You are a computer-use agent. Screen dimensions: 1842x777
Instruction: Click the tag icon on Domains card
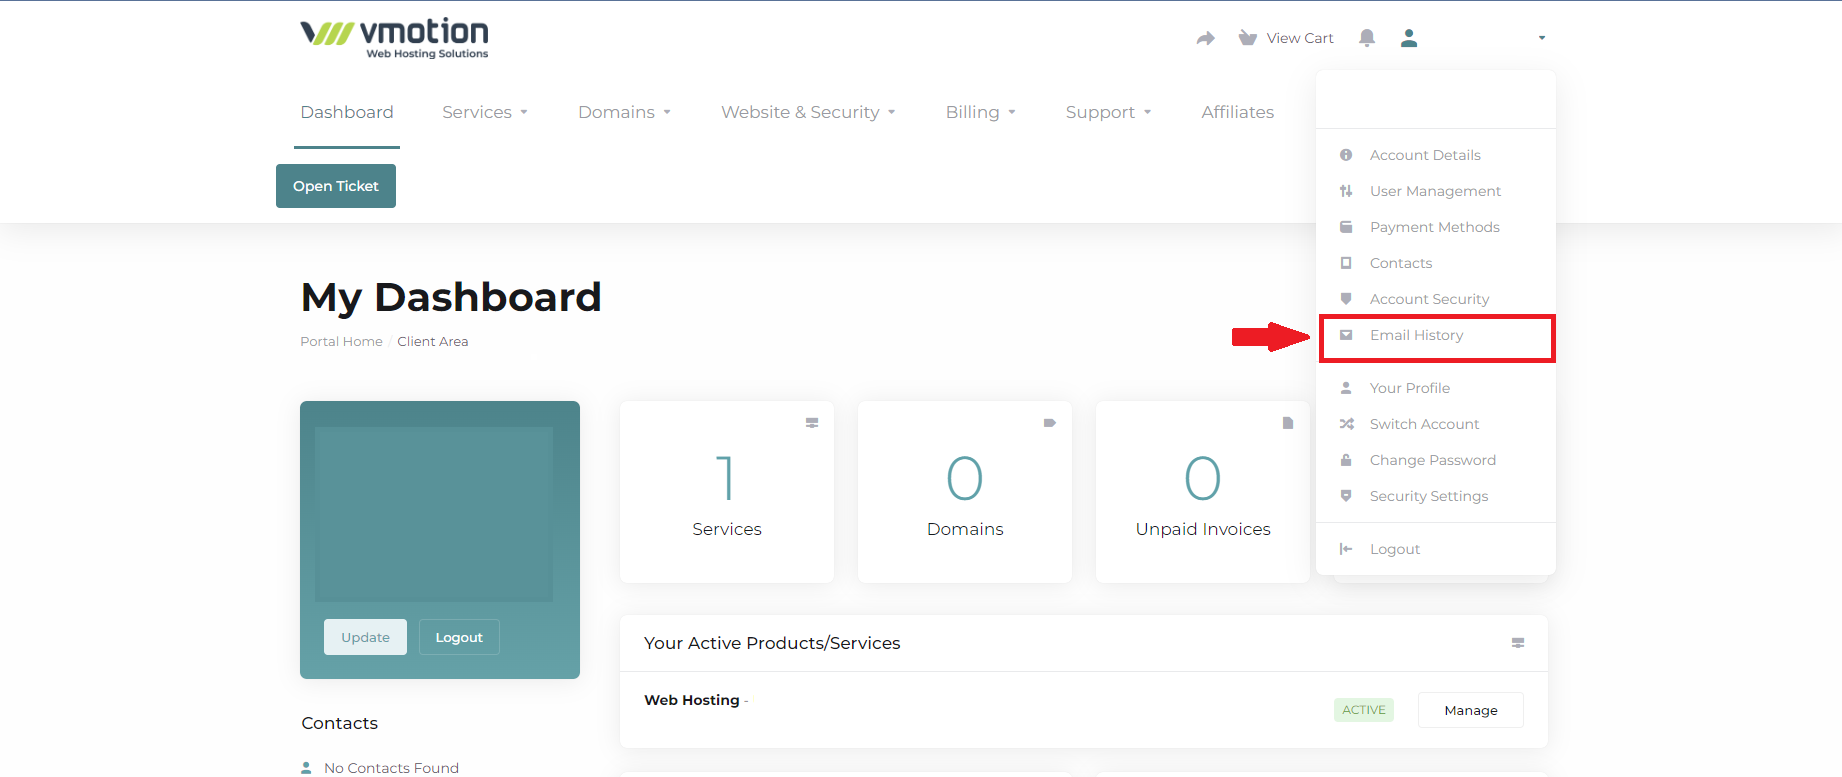point(1050,423)
